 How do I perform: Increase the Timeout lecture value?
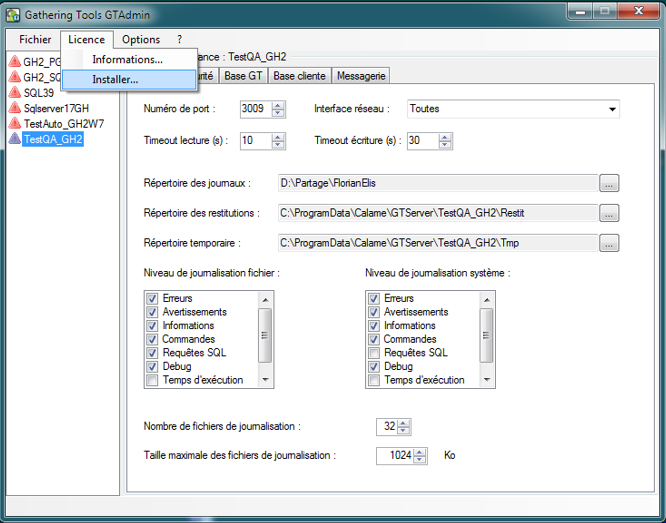coord(278,137)
